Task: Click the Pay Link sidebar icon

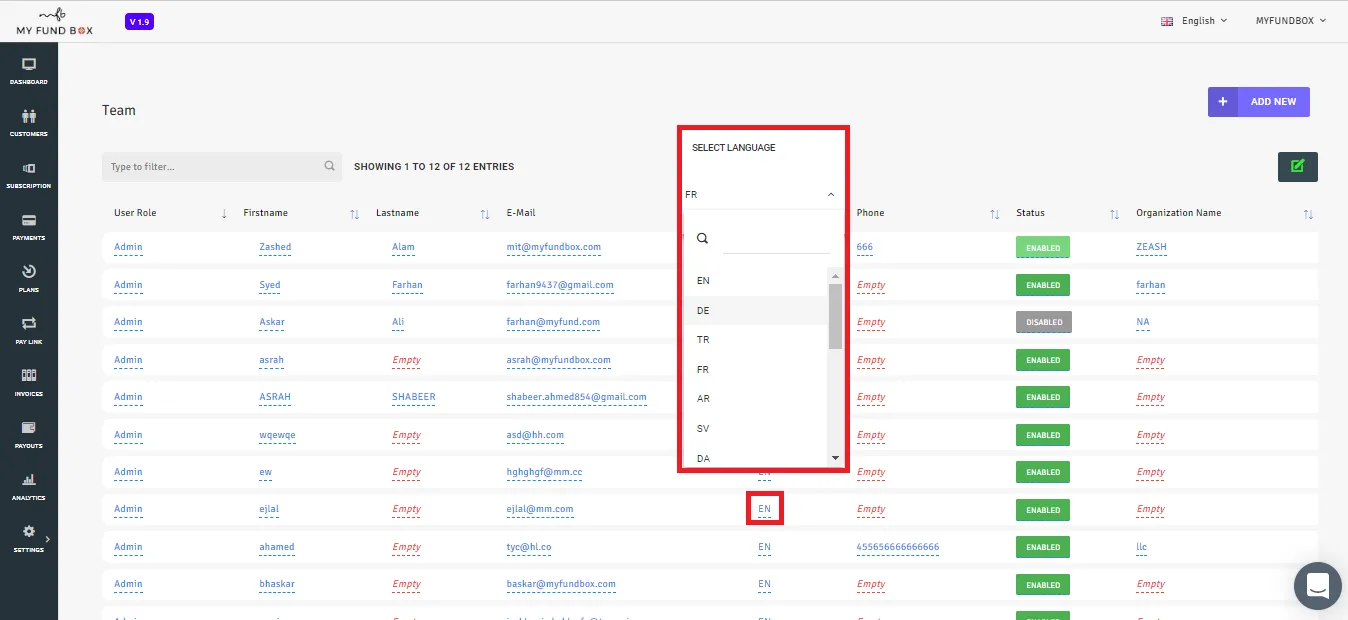Action: (29, 330)
